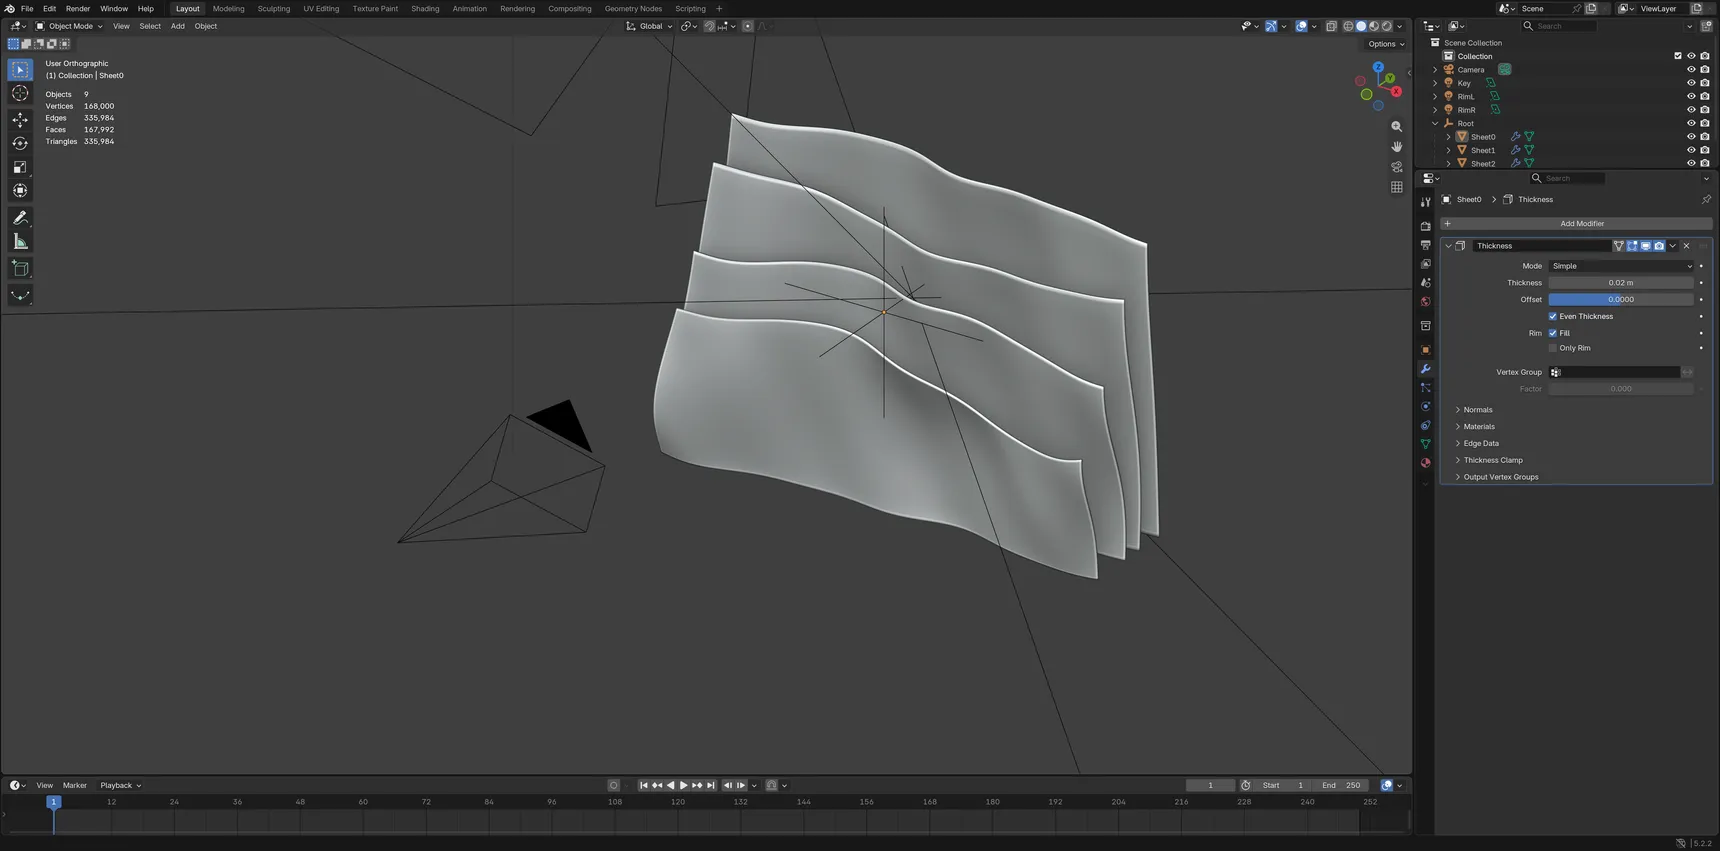The width and height of the screenshot is (1720, 851).
Task: Activate the Scale tool
Action: click(20, 168)
